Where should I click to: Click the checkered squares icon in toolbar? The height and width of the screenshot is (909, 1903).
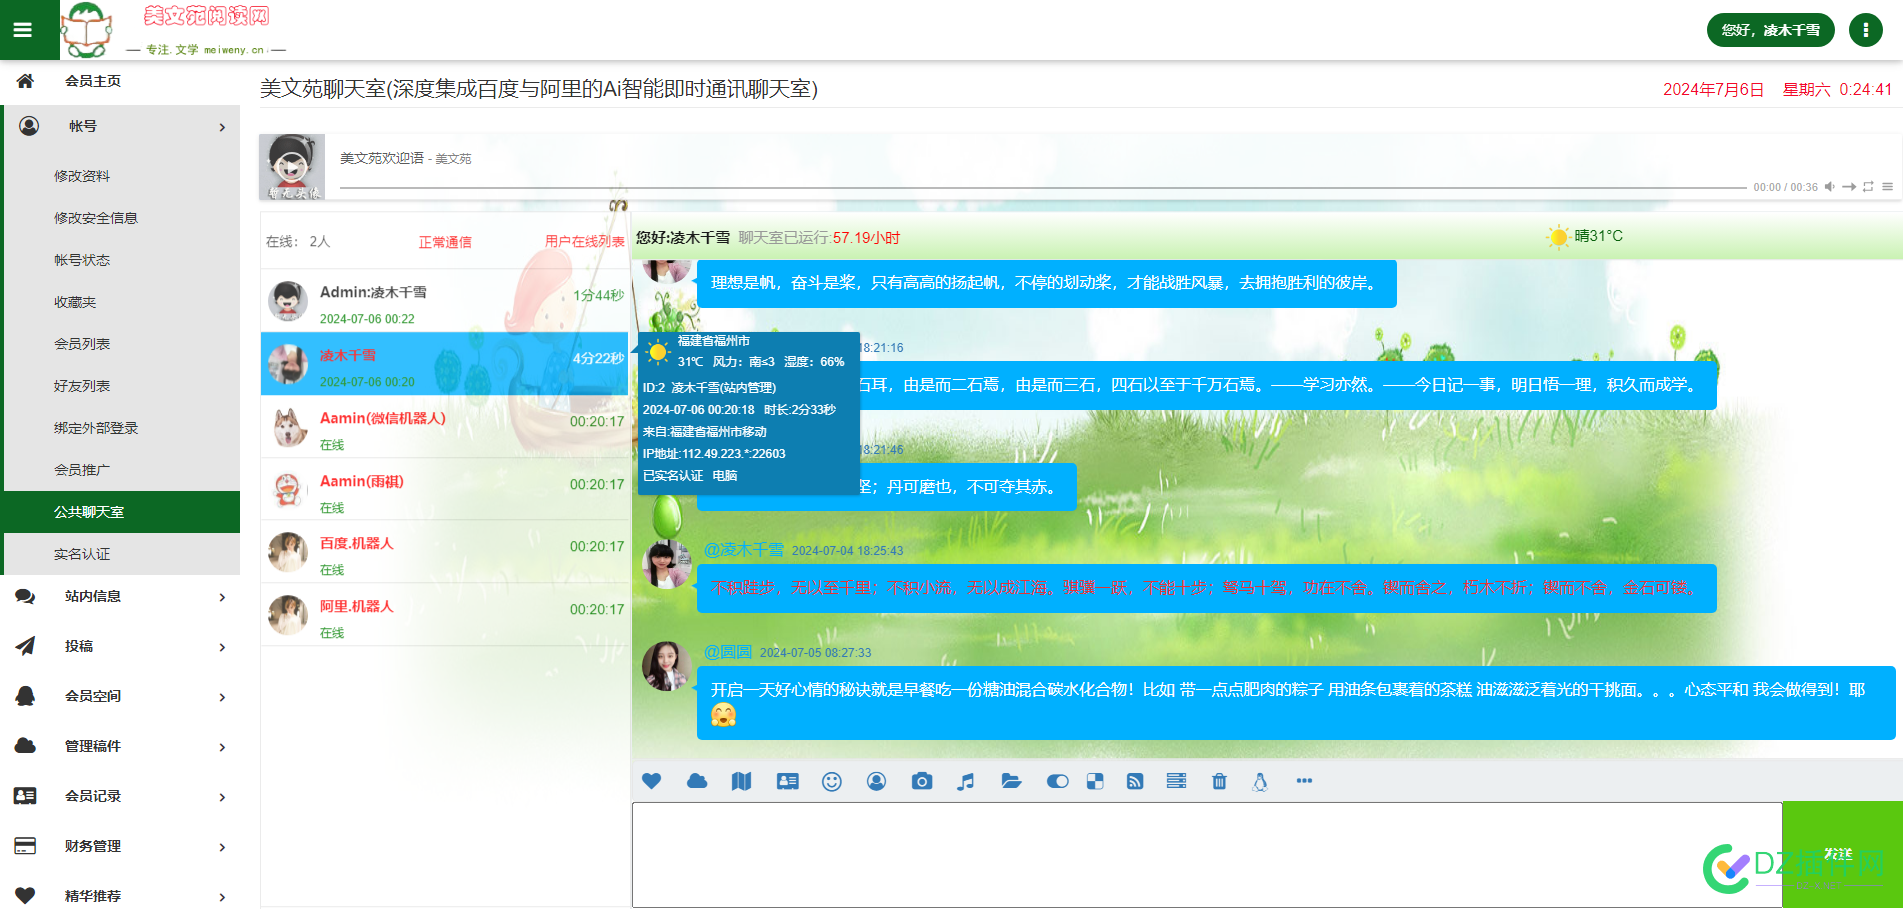click(x=1095, y=781)
